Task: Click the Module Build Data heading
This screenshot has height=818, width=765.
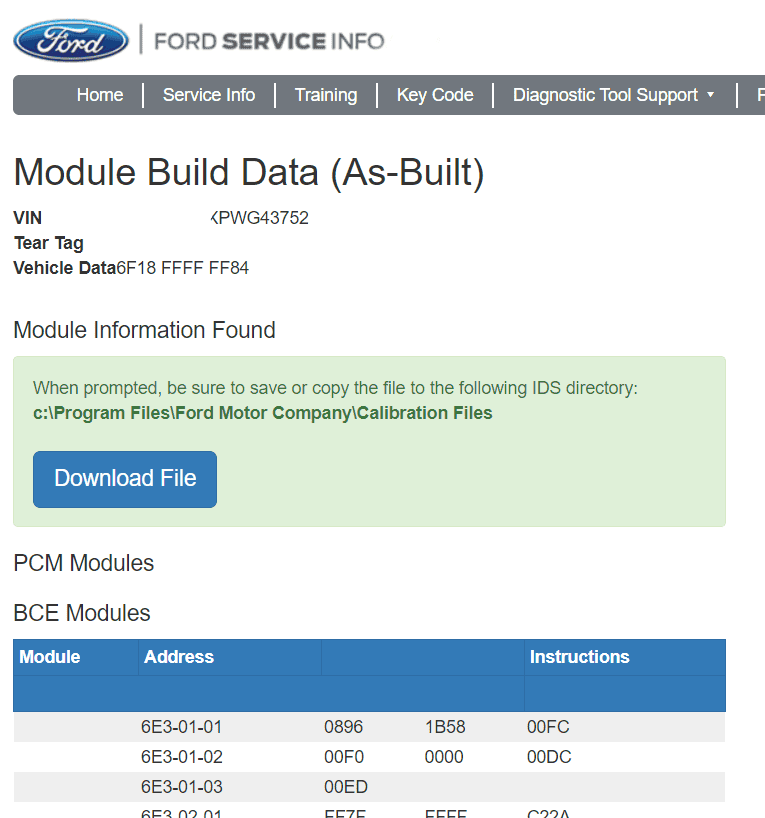Action: pyautogui.click(x=249, y=173)
